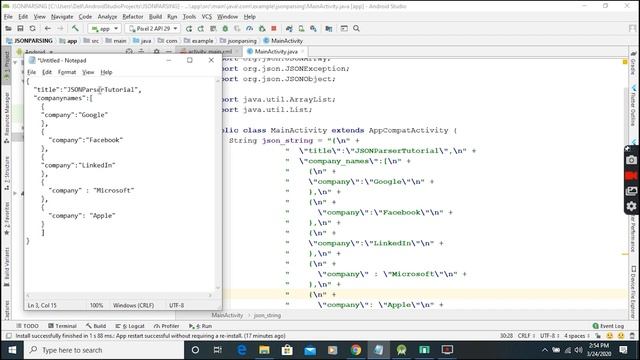
Task: Click the Save All toolbar icon
Action: (20, 29)
